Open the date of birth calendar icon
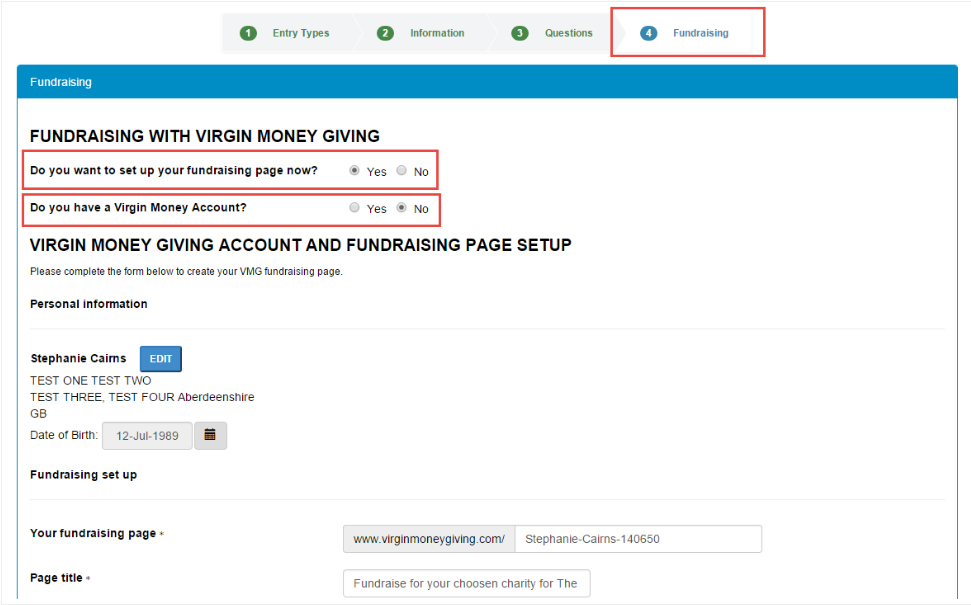This screenshot has width=971, height=605. [x=211, y=435]
